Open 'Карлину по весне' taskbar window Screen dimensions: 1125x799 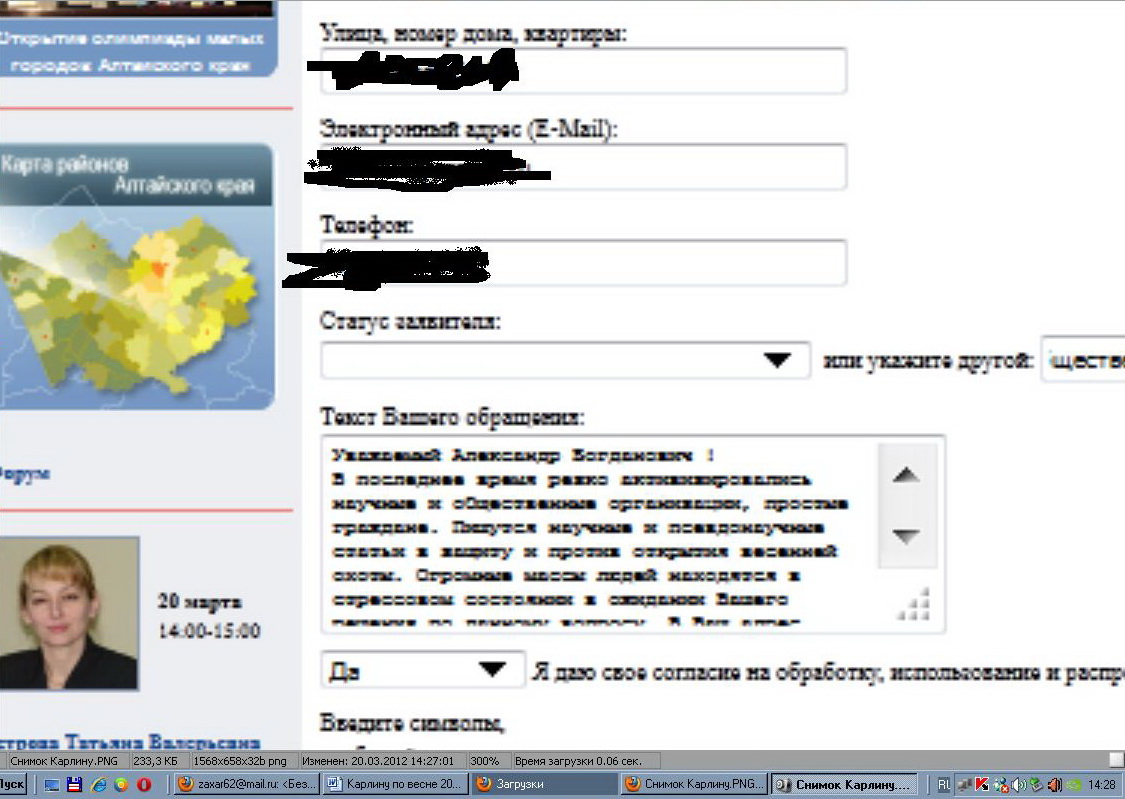pos(394,785)
